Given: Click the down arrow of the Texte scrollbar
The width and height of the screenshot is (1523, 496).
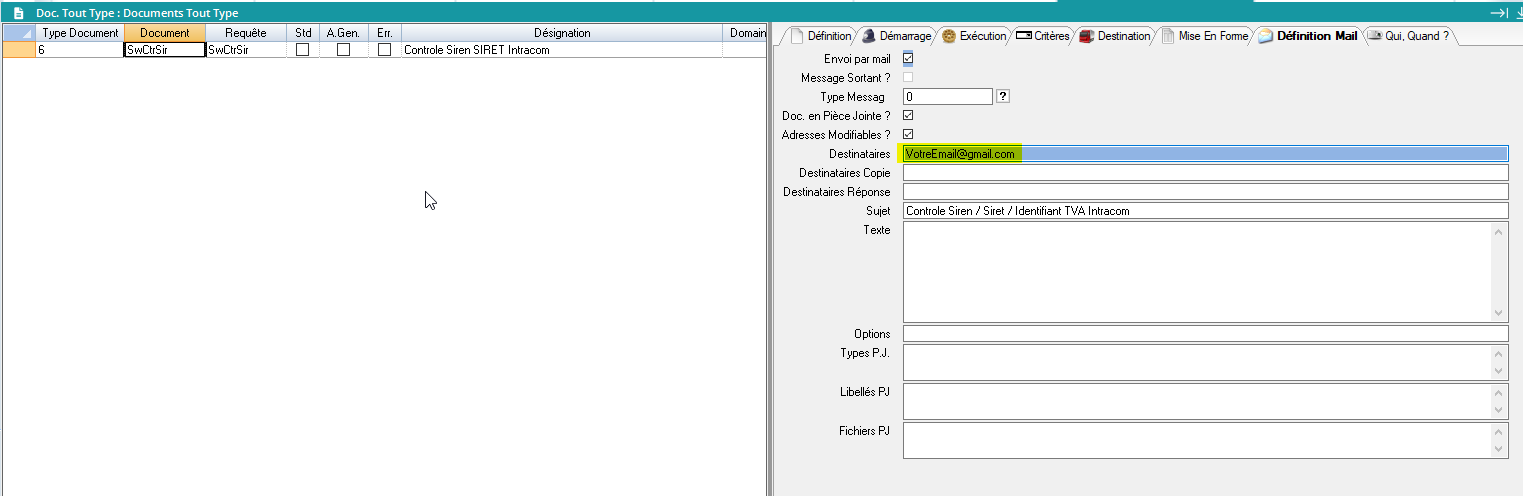Looking at the screenshot, I should [x=1498, y=312].
